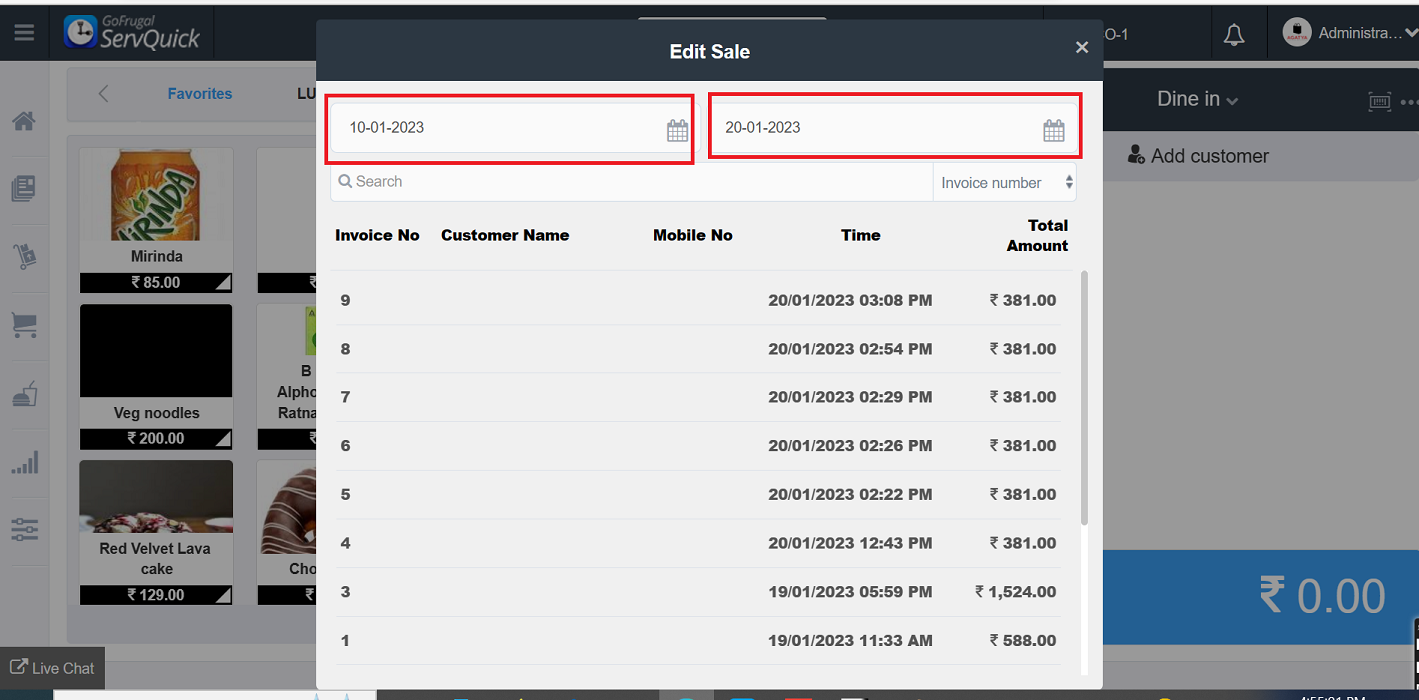Click the Veg noodles ₹ 200.00 price bar
1419x700 pixels.
coord(156,439)
